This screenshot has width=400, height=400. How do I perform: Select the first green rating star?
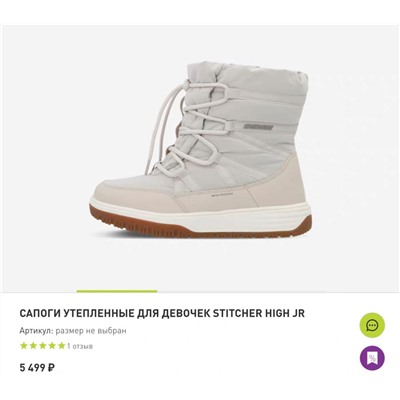[24, 346]
